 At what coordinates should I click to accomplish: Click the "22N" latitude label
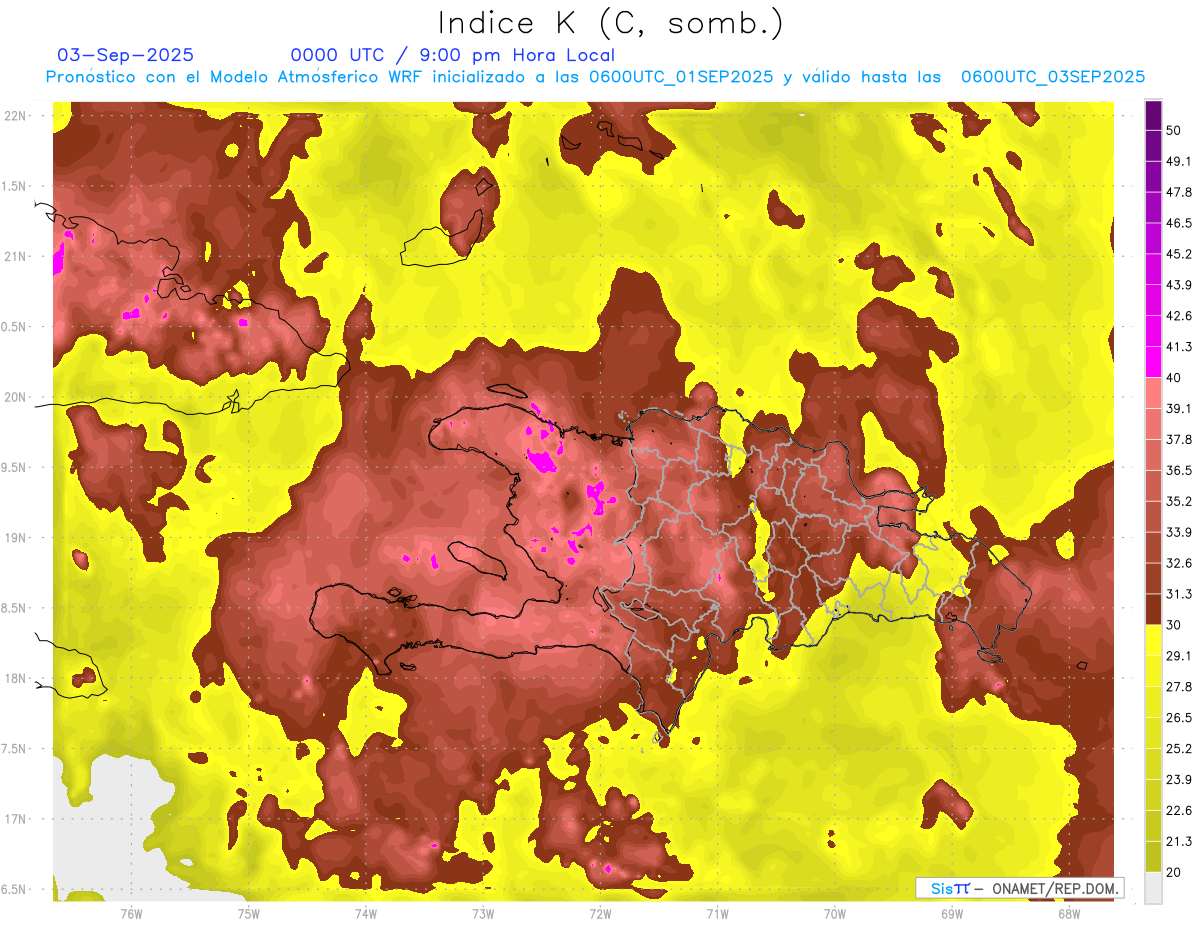pos(16,116)
